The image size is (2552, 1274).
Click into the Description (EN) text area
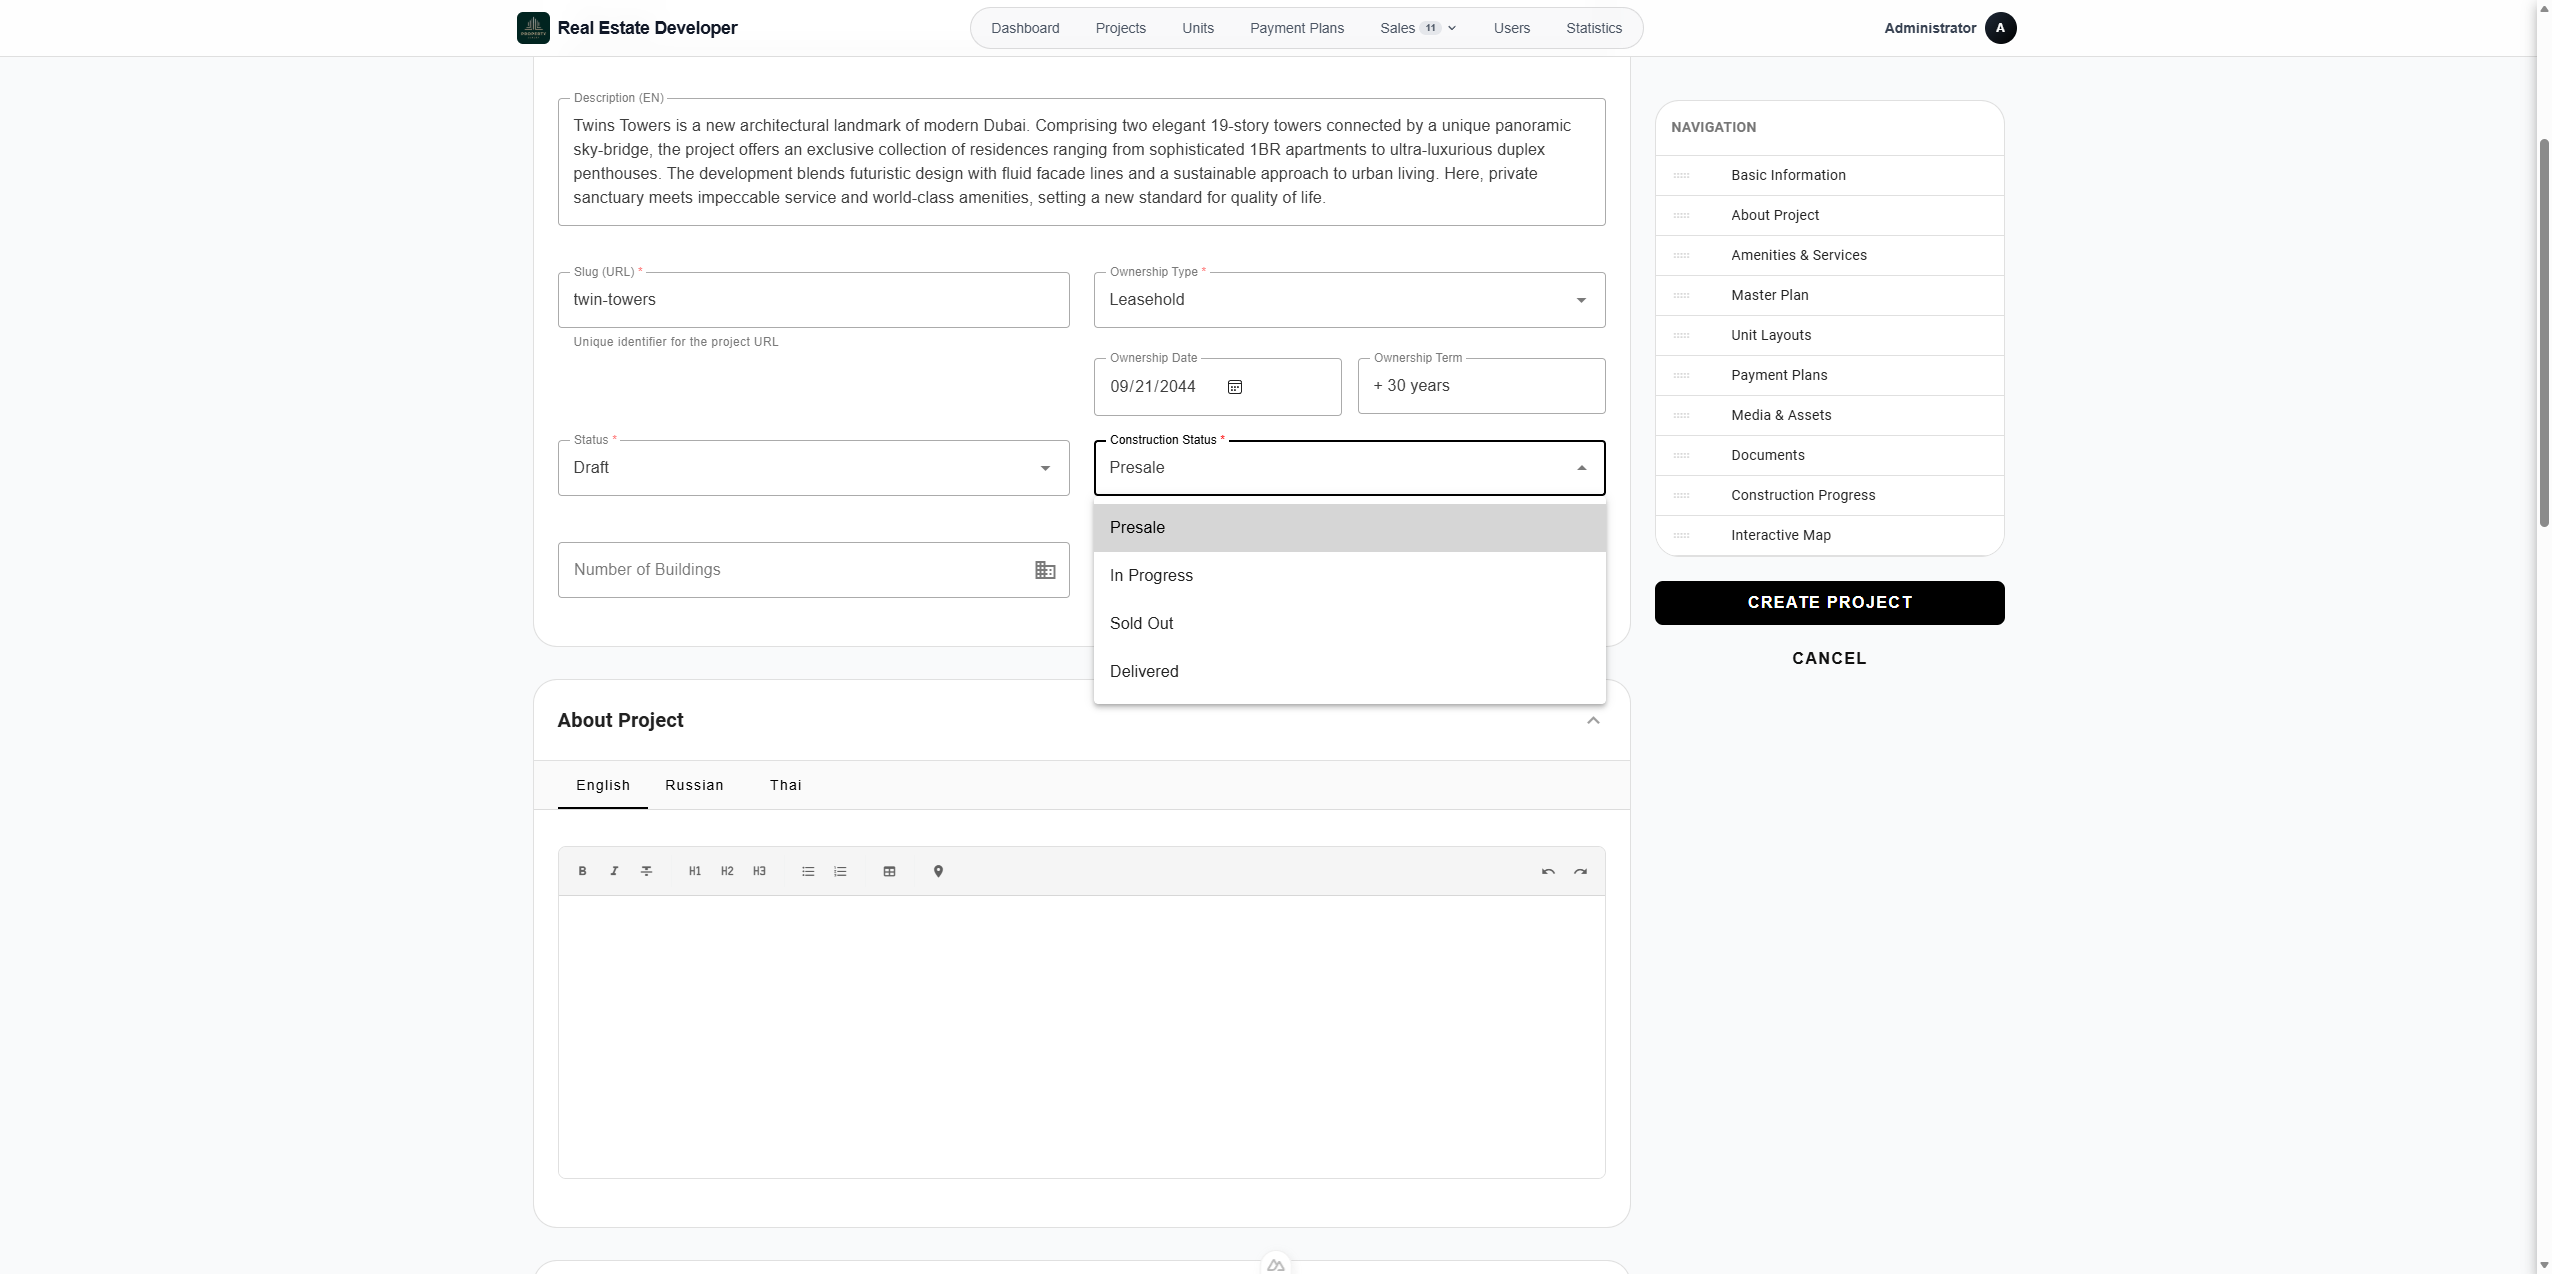pyautogui.click(x=1081, y=162)
